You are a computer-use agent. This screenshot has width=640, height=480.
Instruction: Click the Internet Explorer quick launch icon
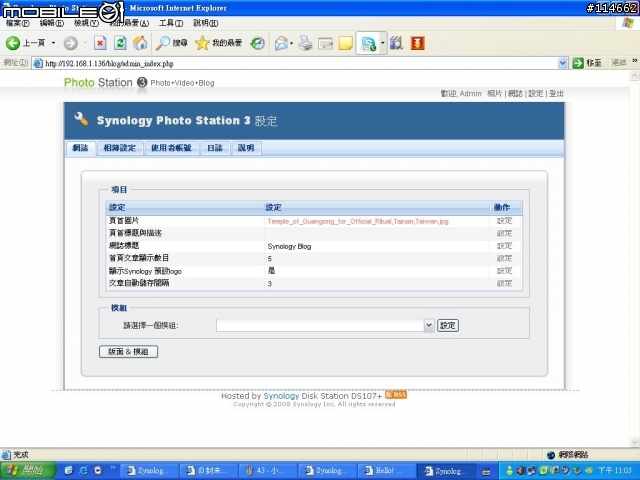coord(83,471)
